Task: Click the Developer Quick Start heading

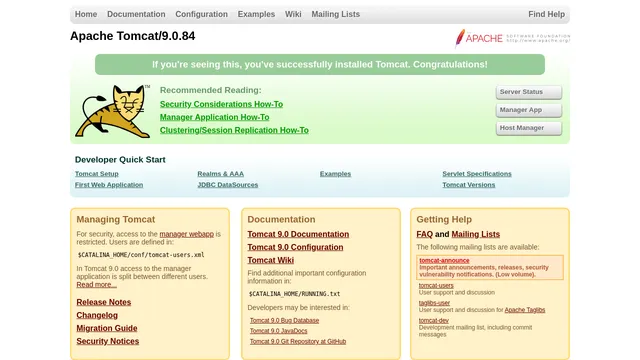Action: tap(120, 160)
